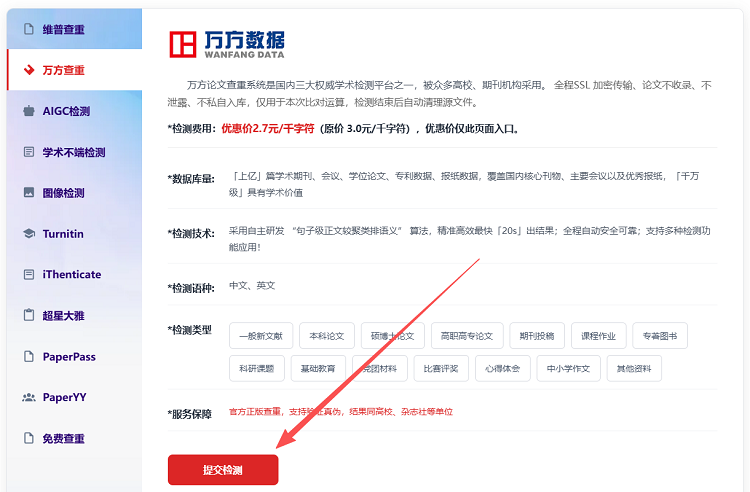Click the list icon beside 学术不端检测
This screenshot has height=492, width=750.
point(29,152)
